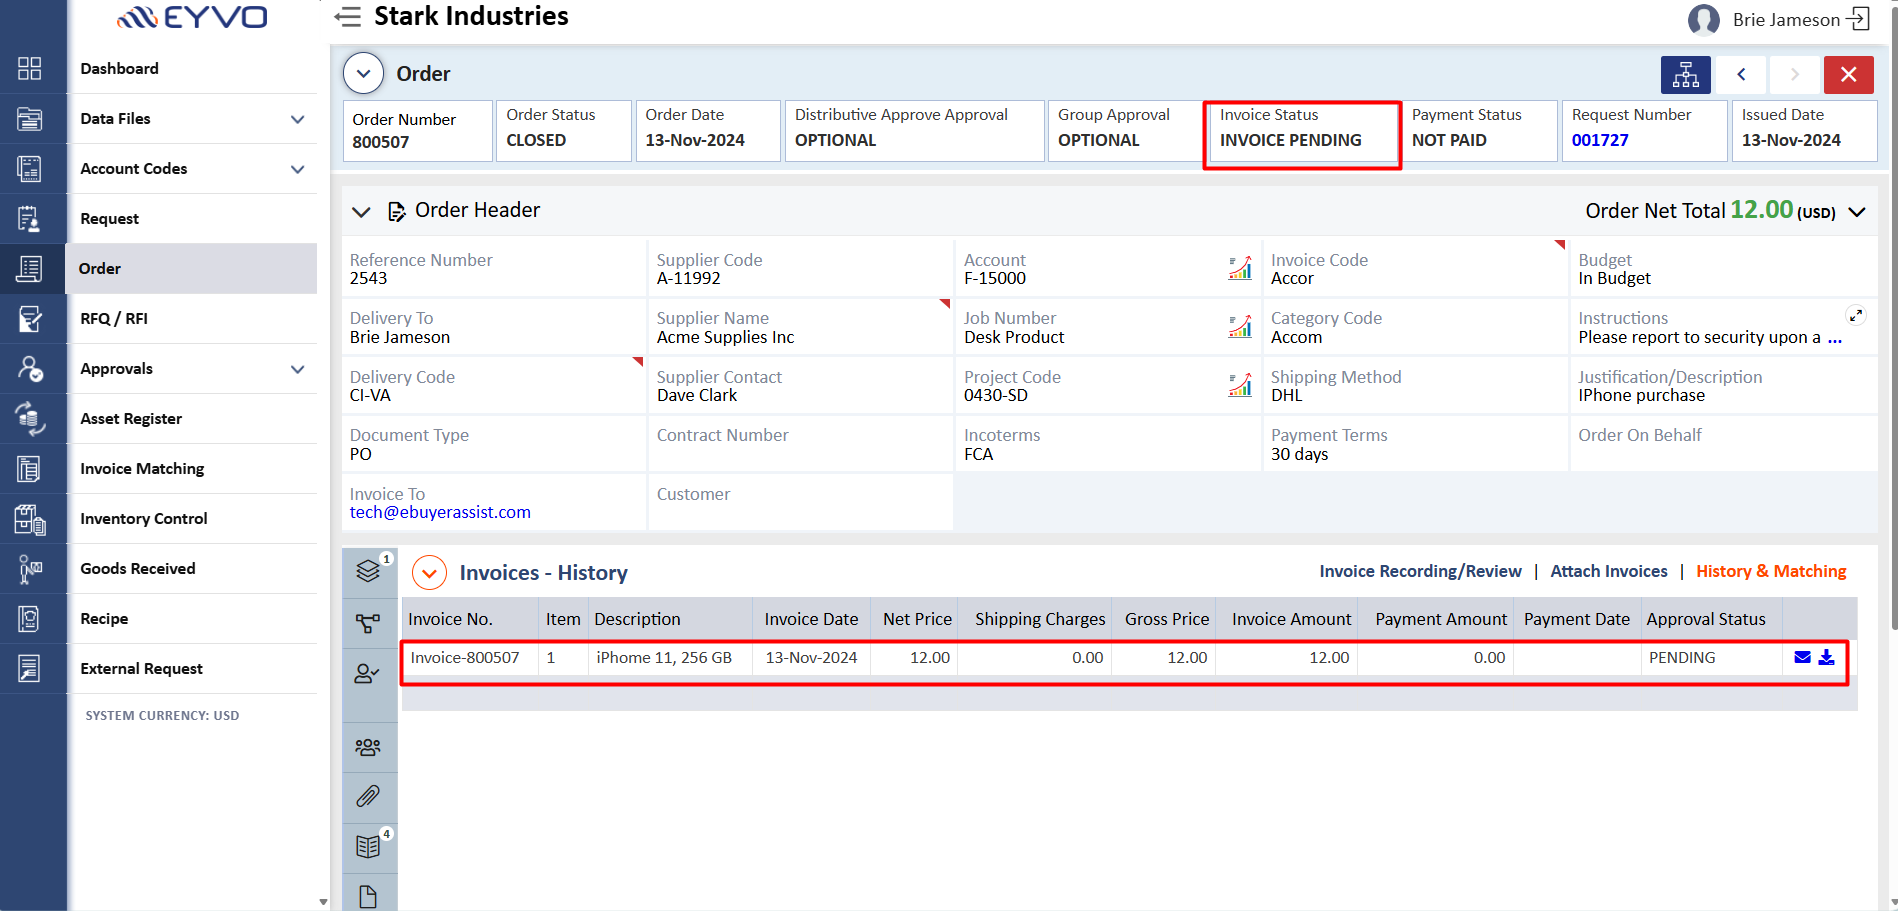
Task: Open the user approval check tab in vertical toolbar
Action: coord(369,674)
